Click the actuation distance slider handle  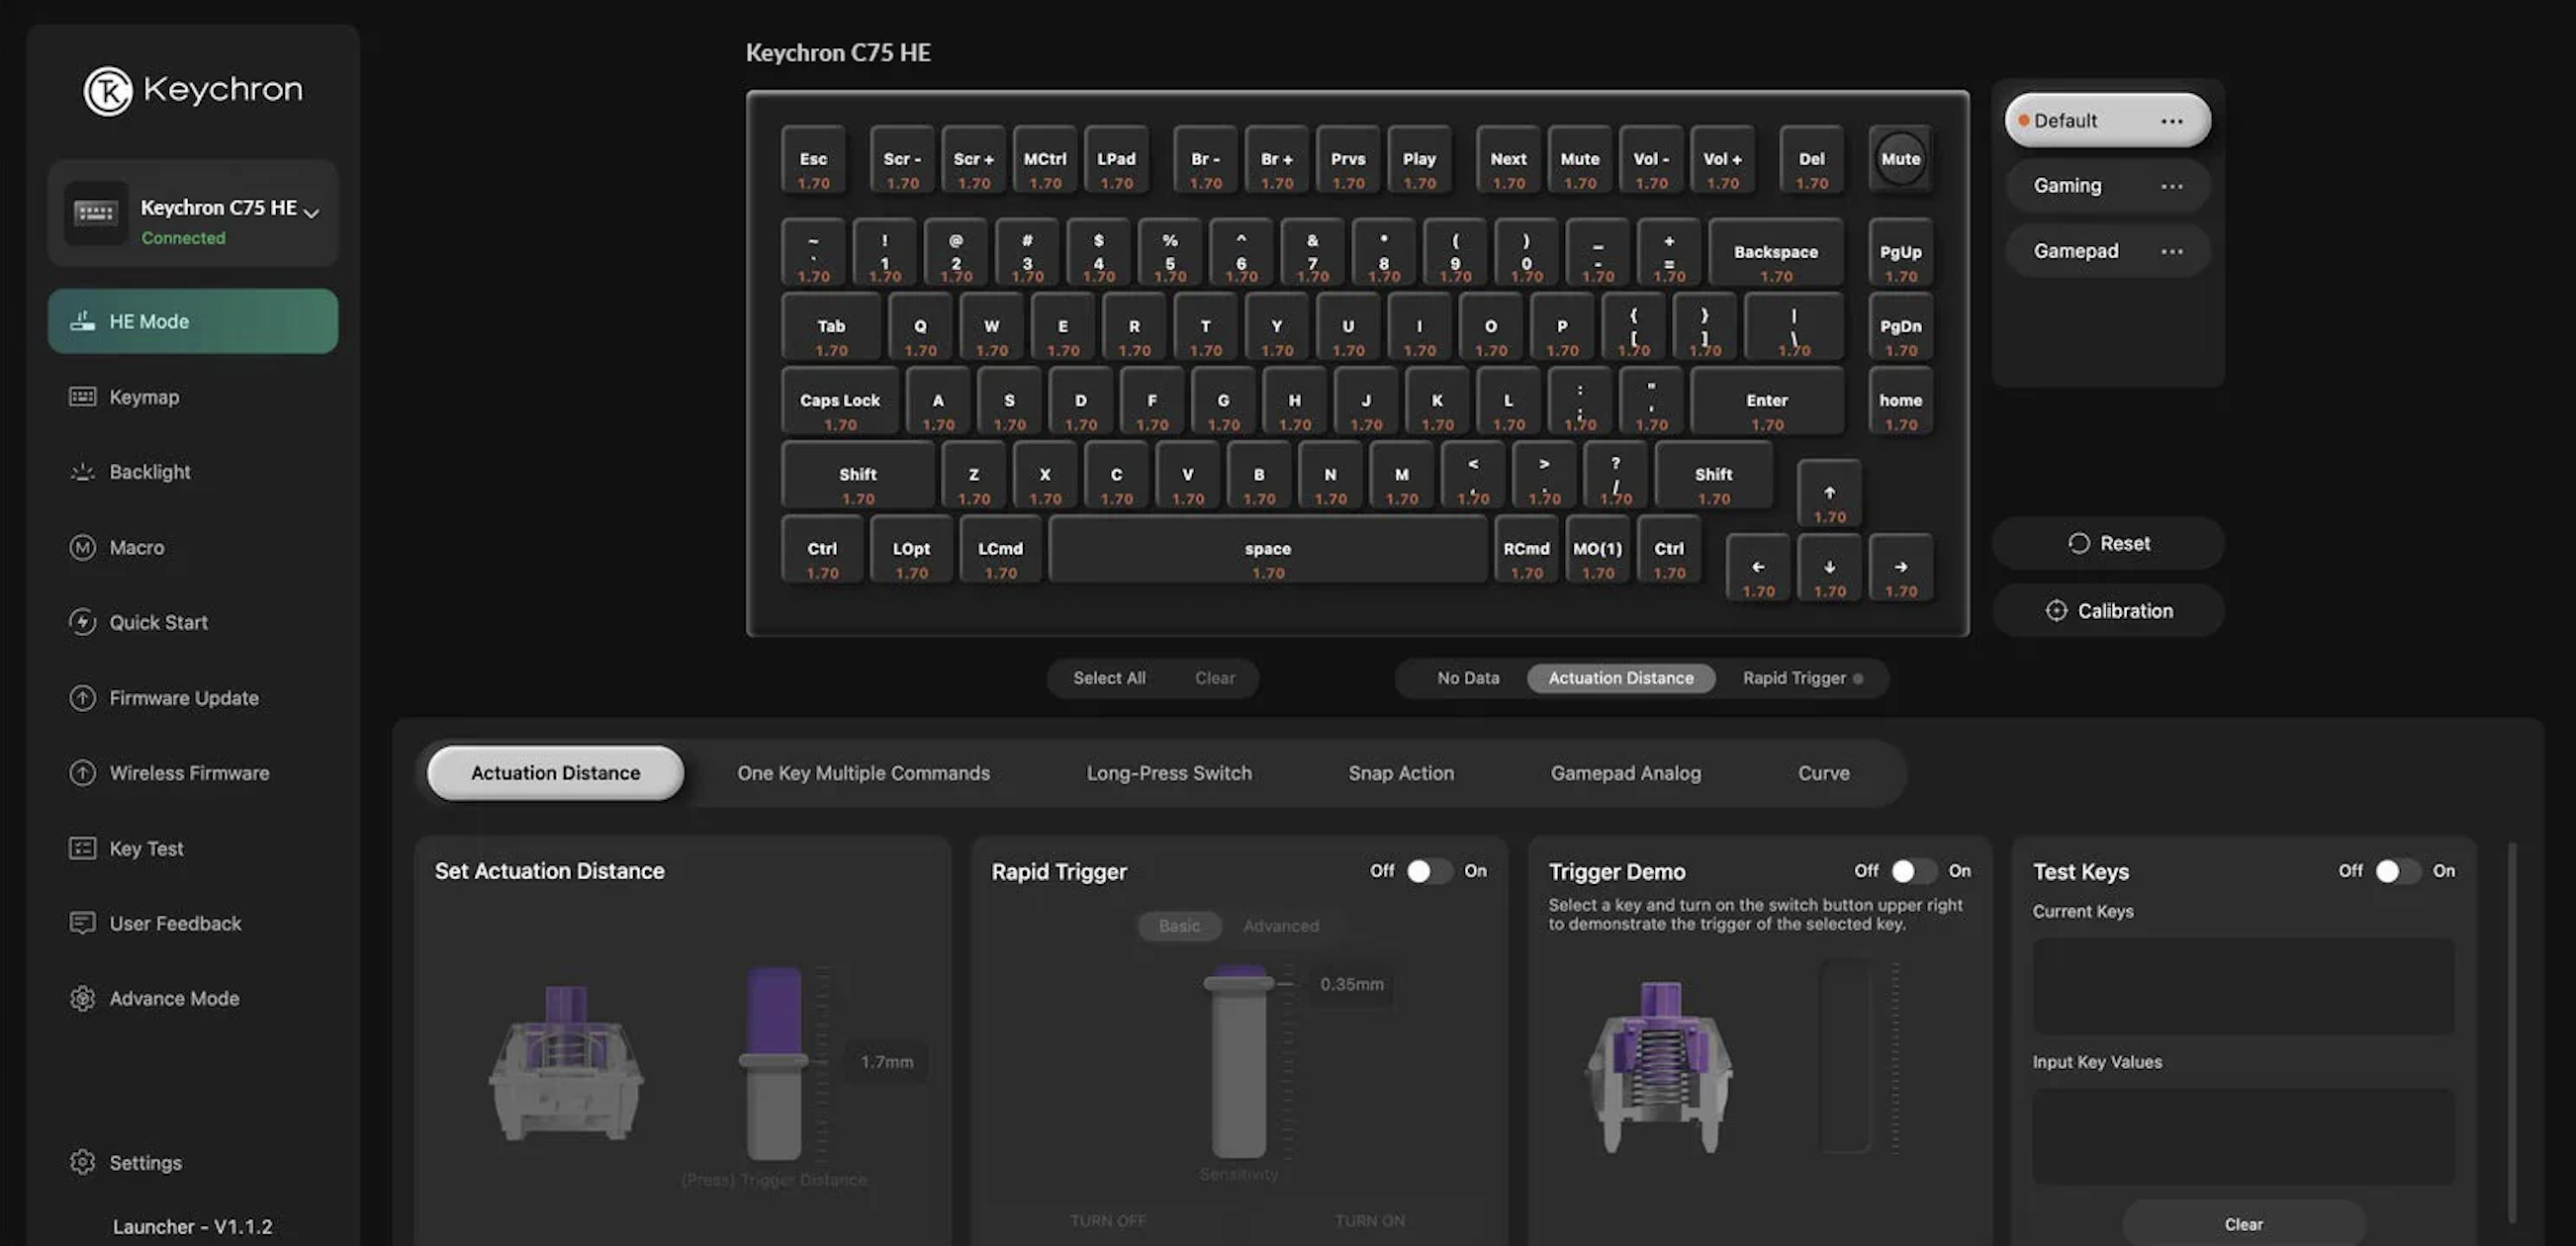[x=773, y=1061]
